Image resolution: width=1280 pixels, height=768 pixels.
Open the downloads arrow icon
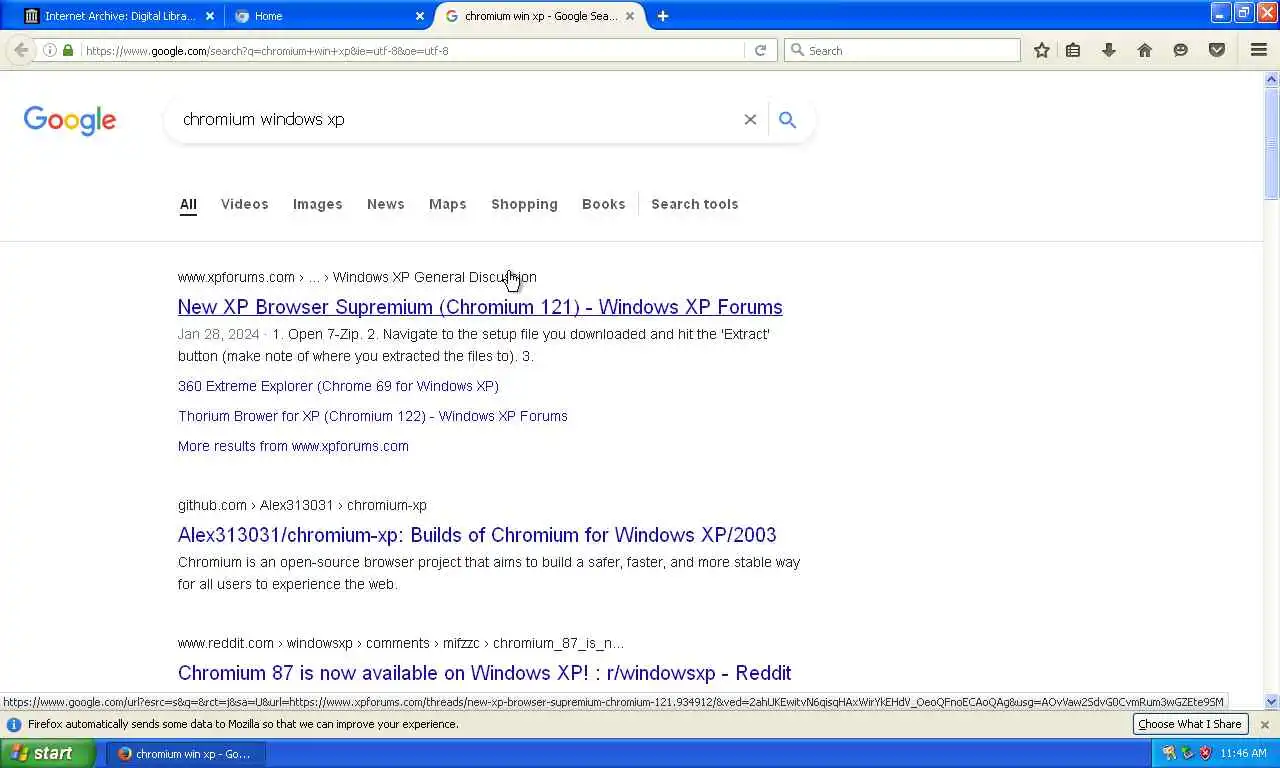pyautogui.click(x=1109, y=50)
